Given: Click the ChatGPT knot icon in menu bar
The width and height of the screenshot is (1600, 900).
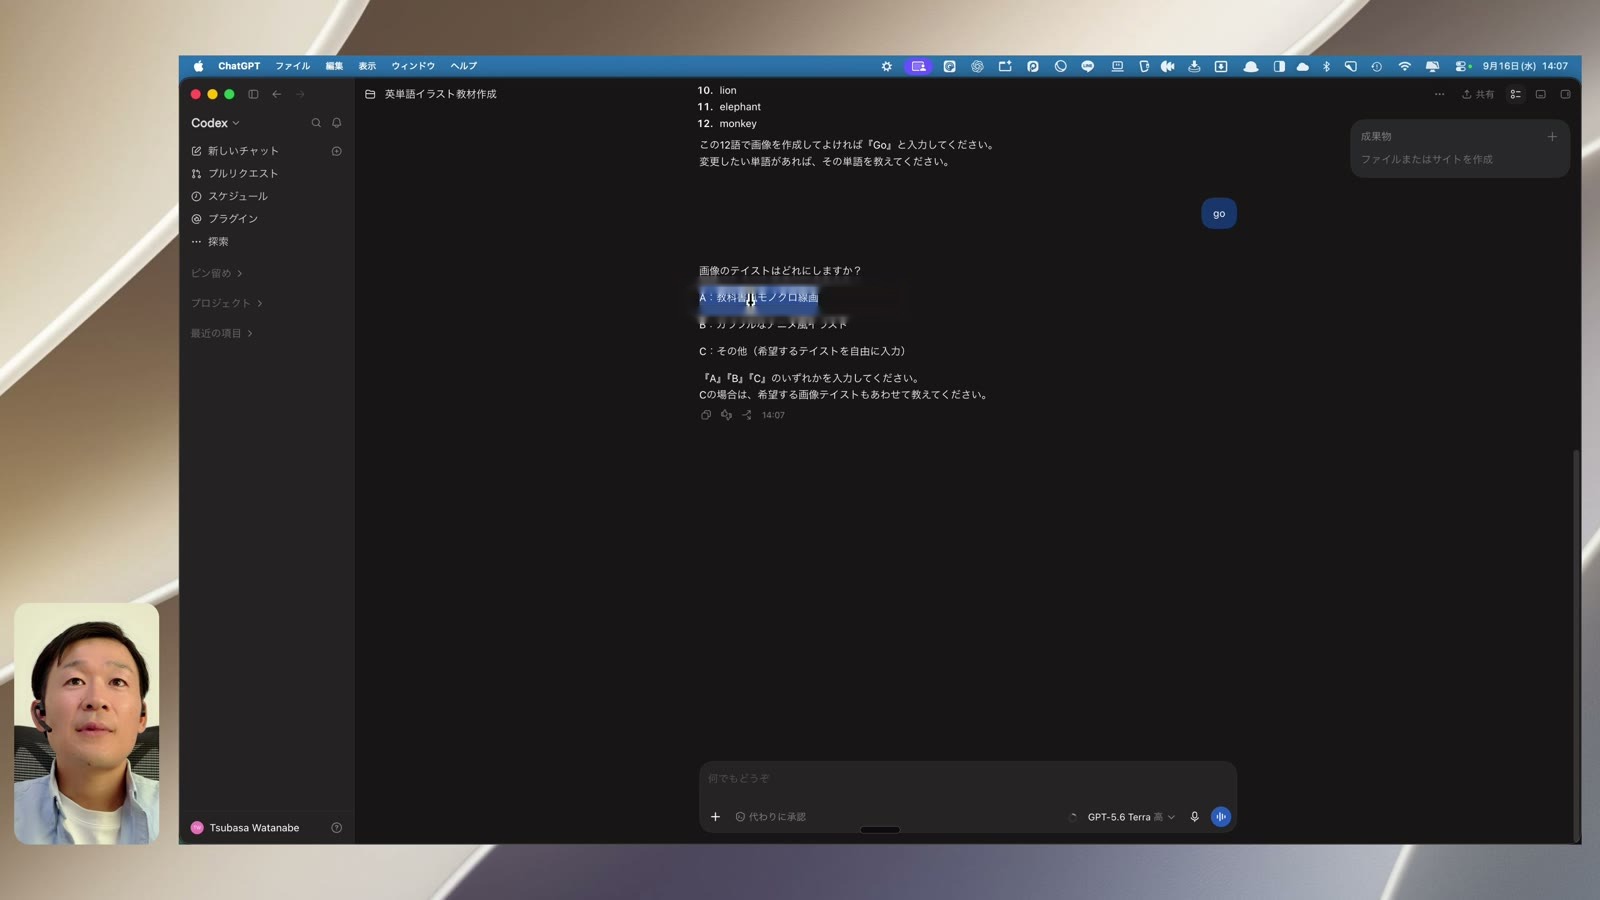Looking at the screenshot, I should pyautogui.click(x=977, y=66).
